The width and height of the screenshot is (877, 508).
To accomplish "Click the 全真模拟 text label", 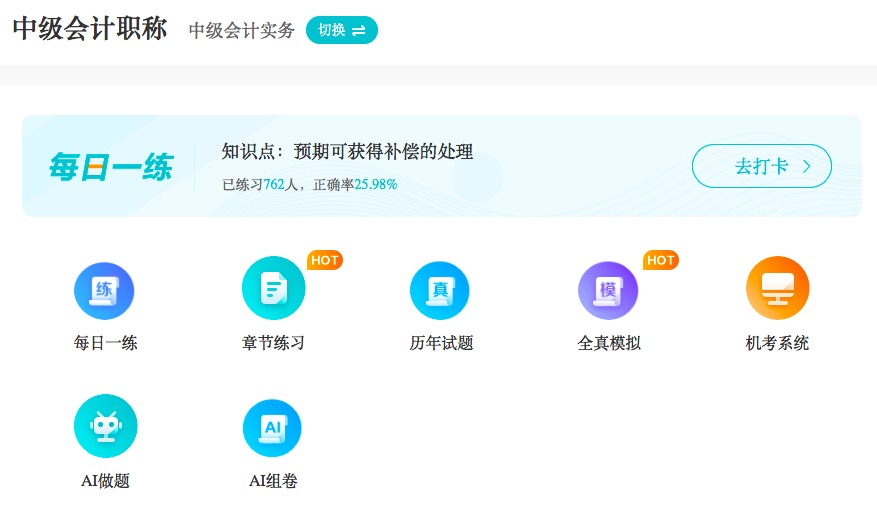I will 609,343.
